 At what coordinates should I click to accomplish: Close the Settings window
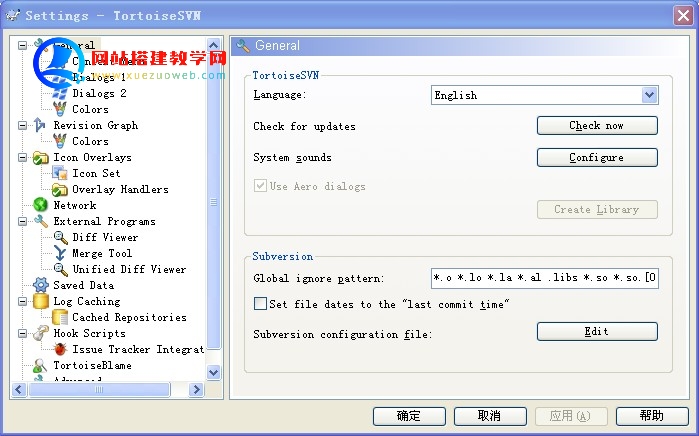[x=683, y=16]
